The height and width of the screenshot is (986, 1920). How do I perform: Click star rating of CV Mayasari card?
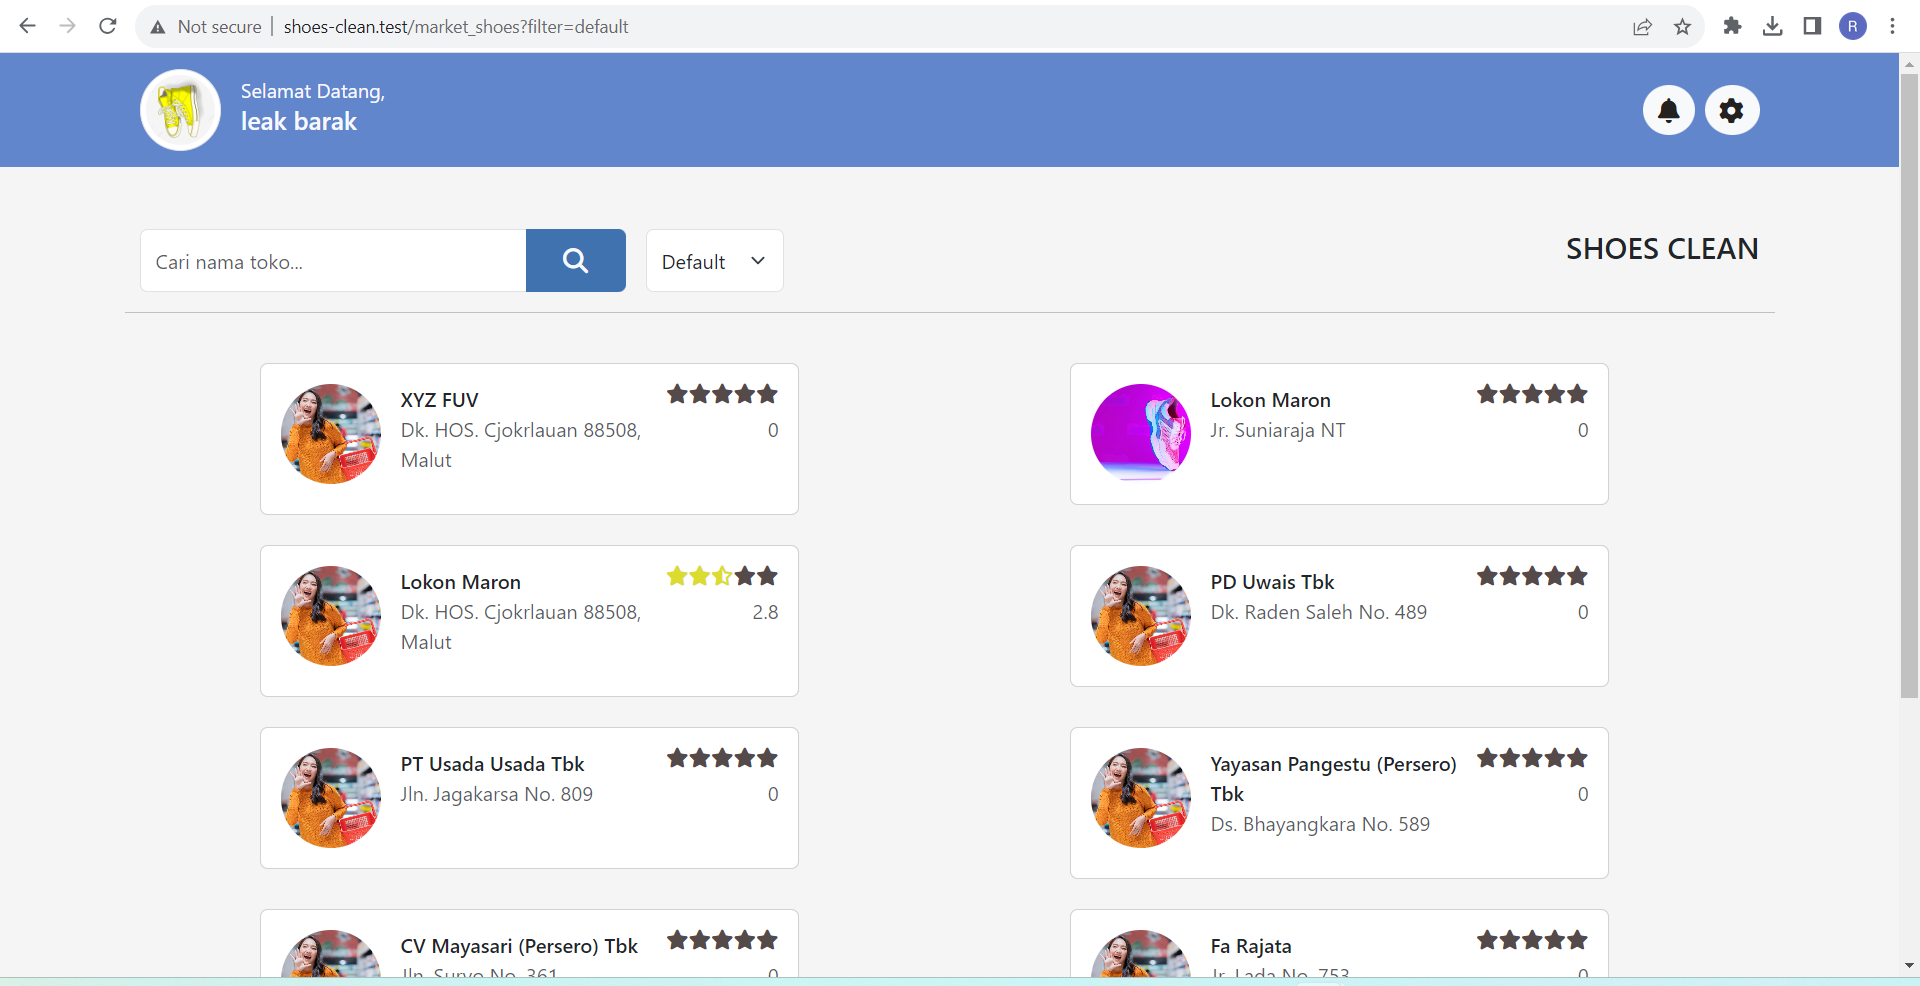(722, 940)
